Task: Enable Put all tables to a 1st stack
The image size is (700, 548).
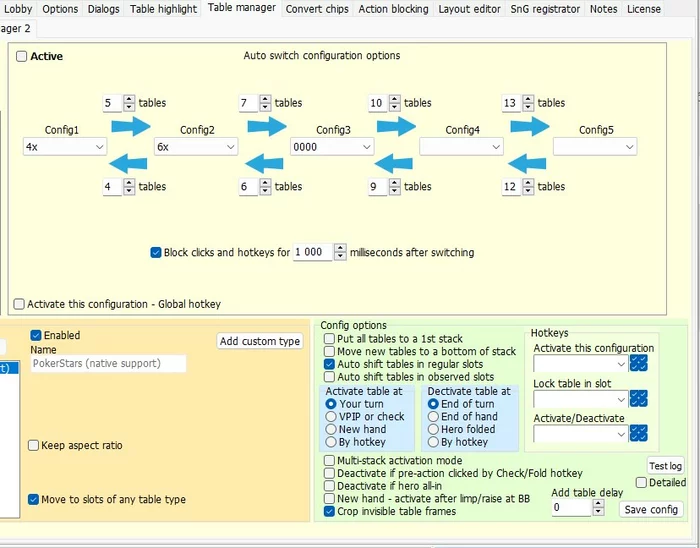Action: click(x=329, y=339)
